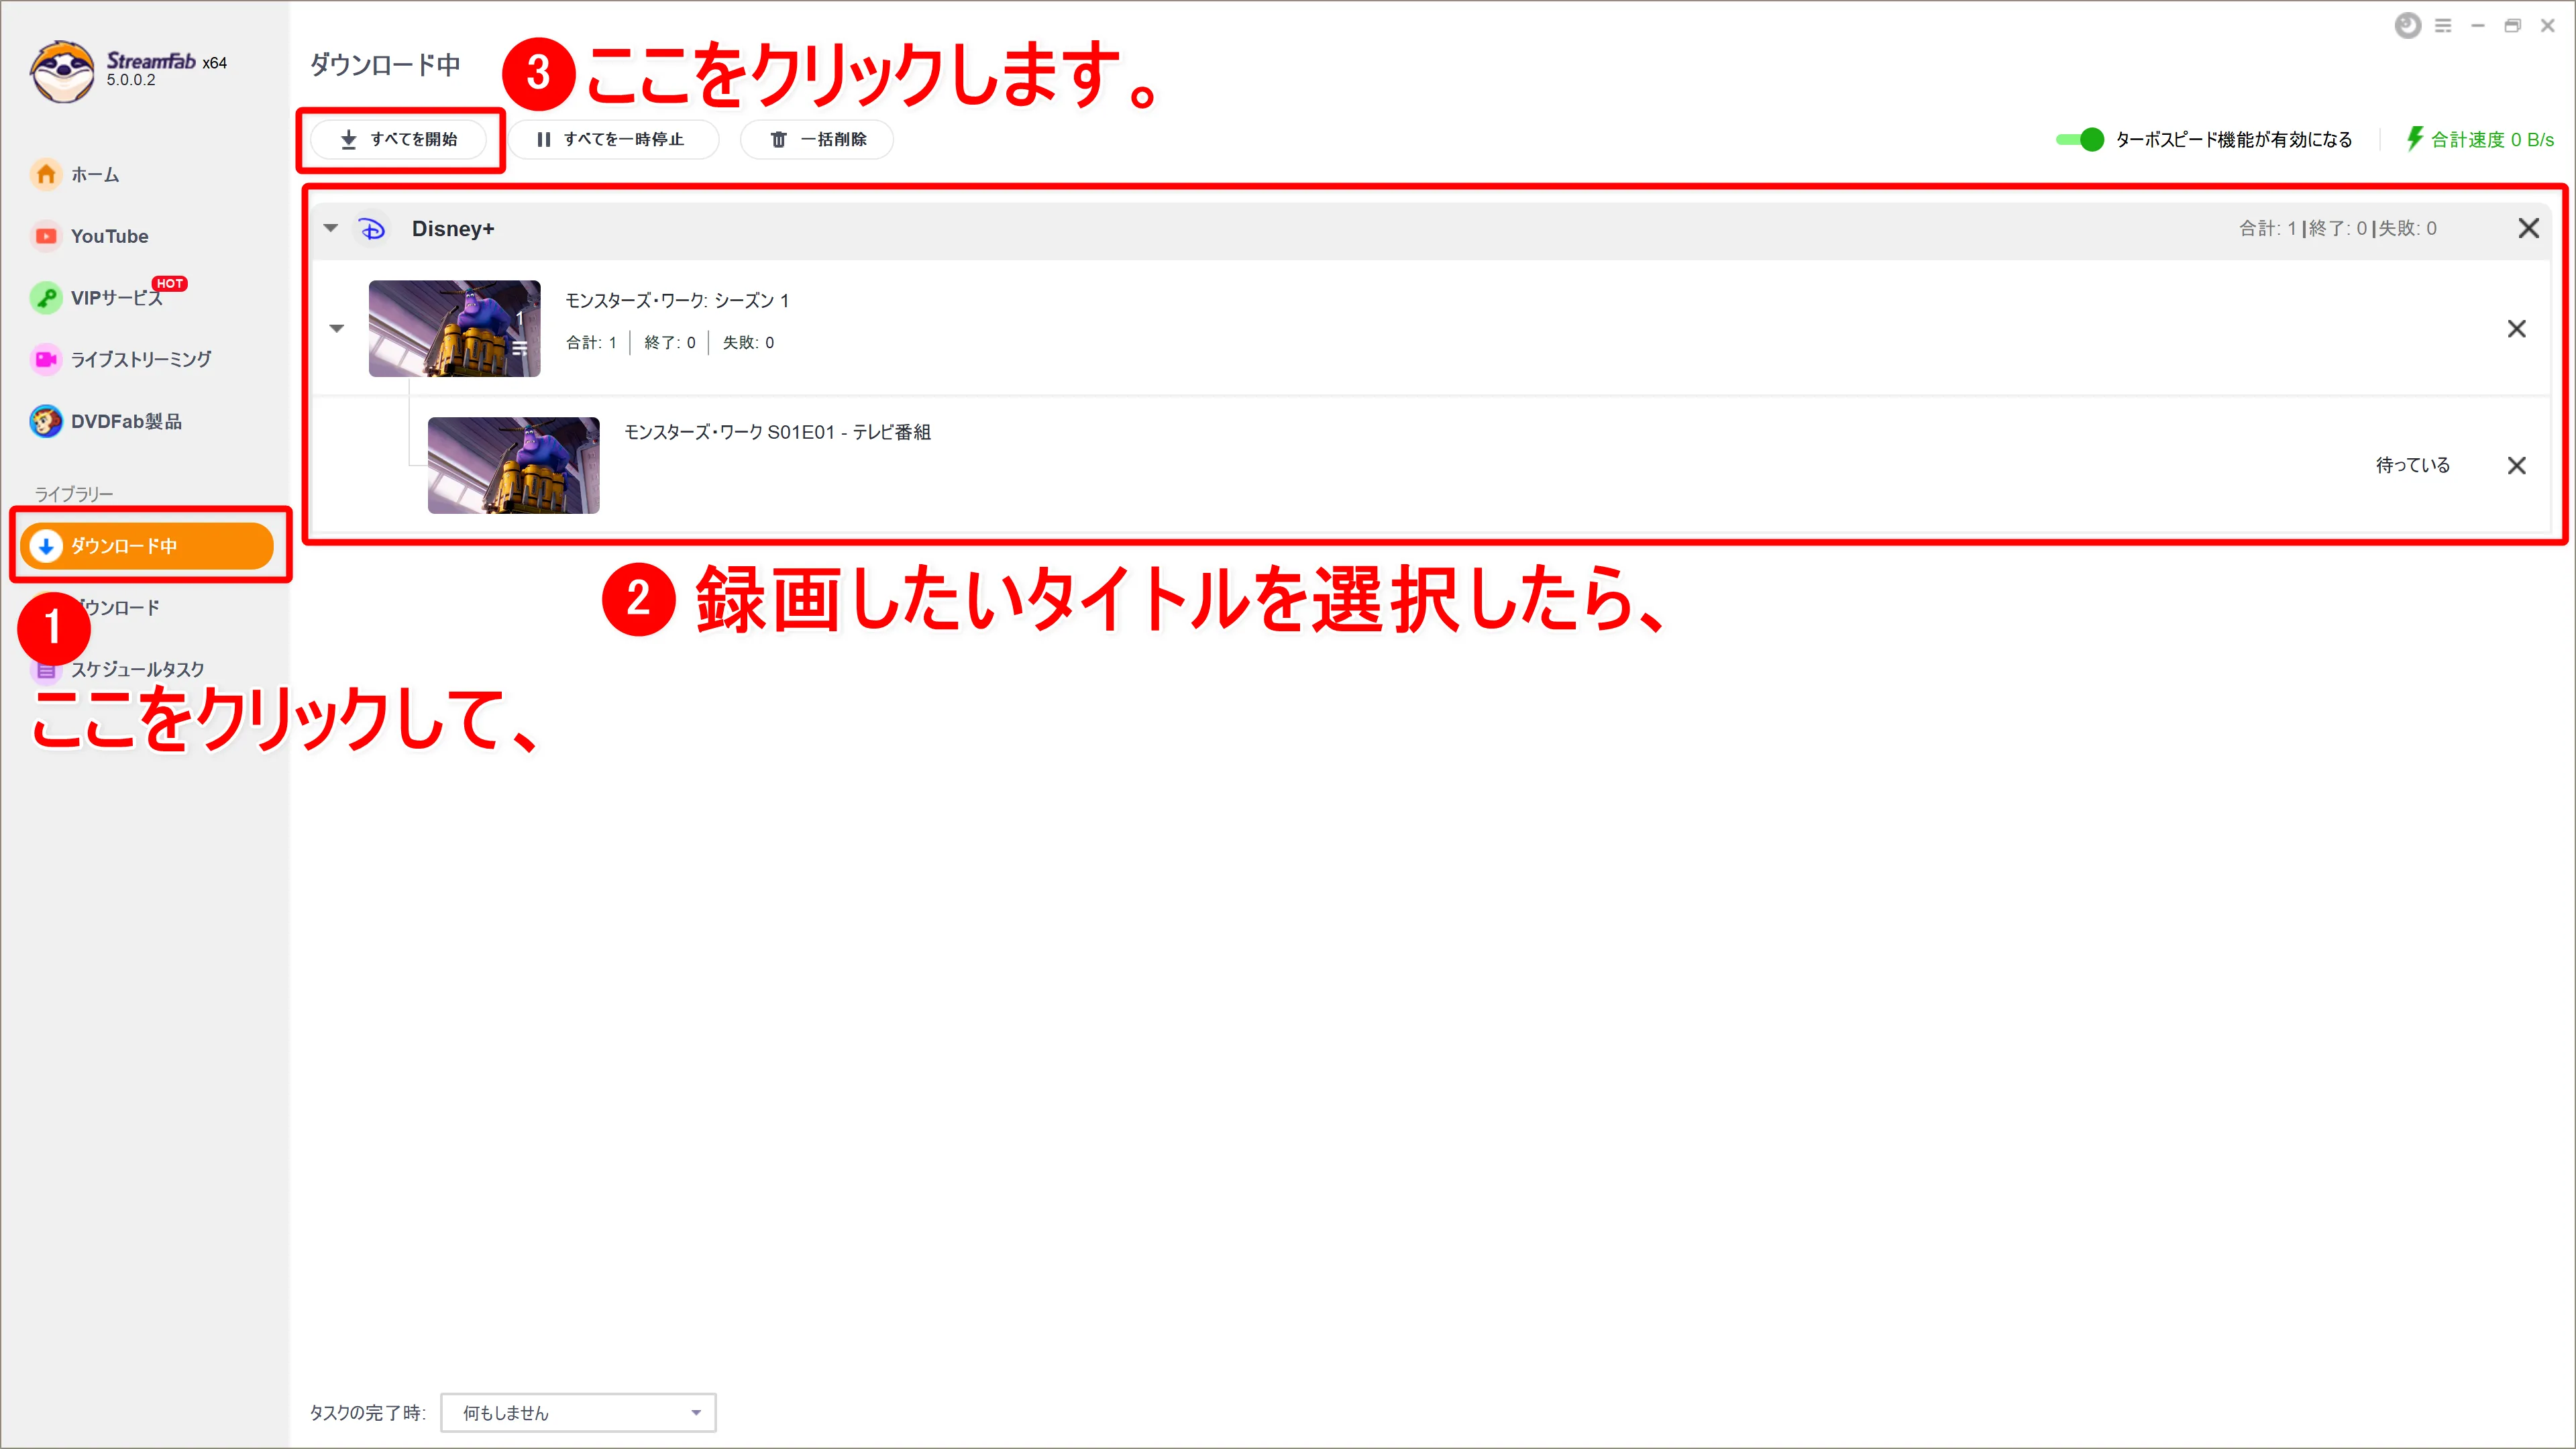This screenshot has width=2576, height=1449.
Task: Click the red YouTube play icon
Action: pos(46,236)
